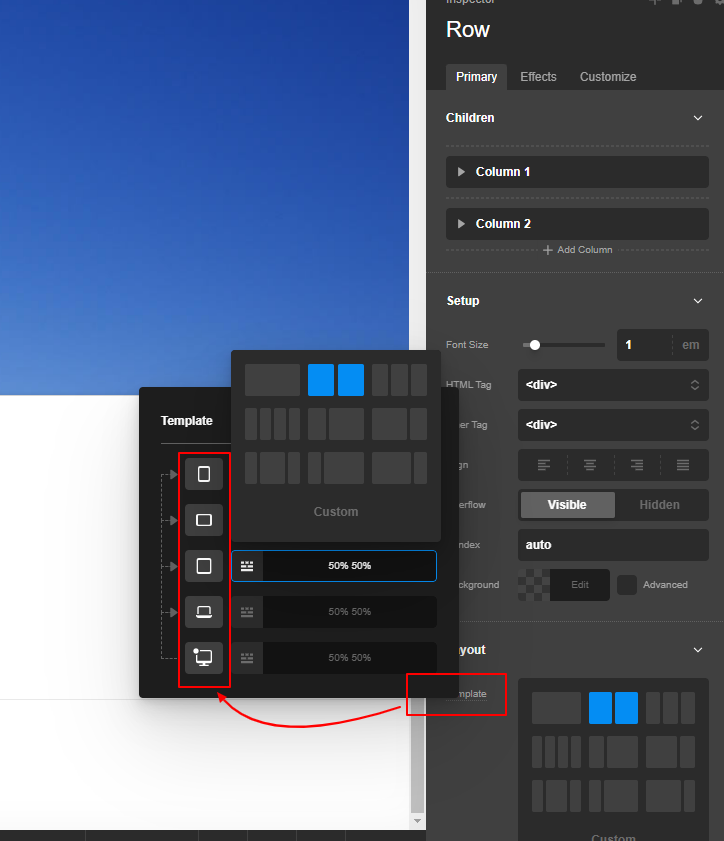Click the z-index auto input field
This screenshot has width=724, height=841.
pyautogui.click(x=612, y=545)
